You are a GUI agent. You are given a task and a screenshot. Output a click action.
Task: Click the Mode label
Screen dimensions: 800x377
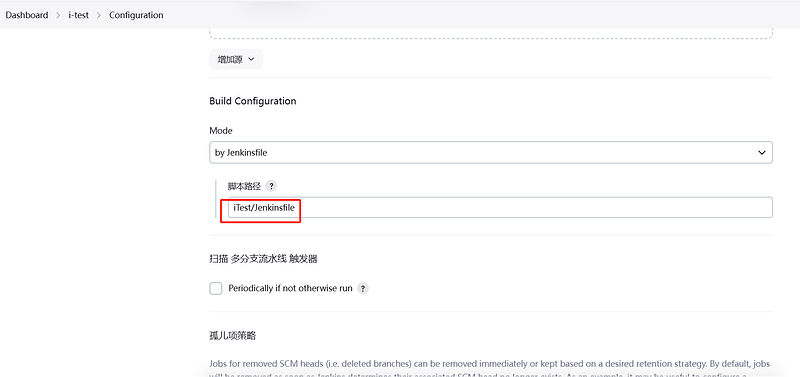[x=221, y=131]
